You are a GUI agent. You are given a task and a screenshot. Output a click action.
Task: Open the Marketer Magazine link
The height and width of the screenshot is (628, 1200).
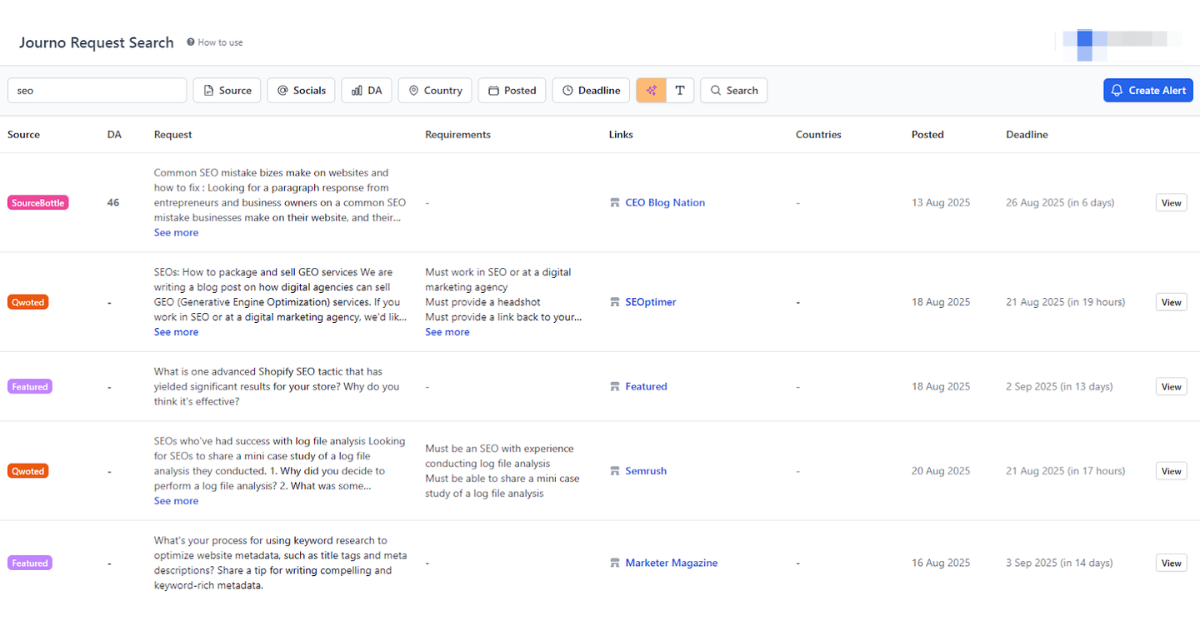point(671,563)
